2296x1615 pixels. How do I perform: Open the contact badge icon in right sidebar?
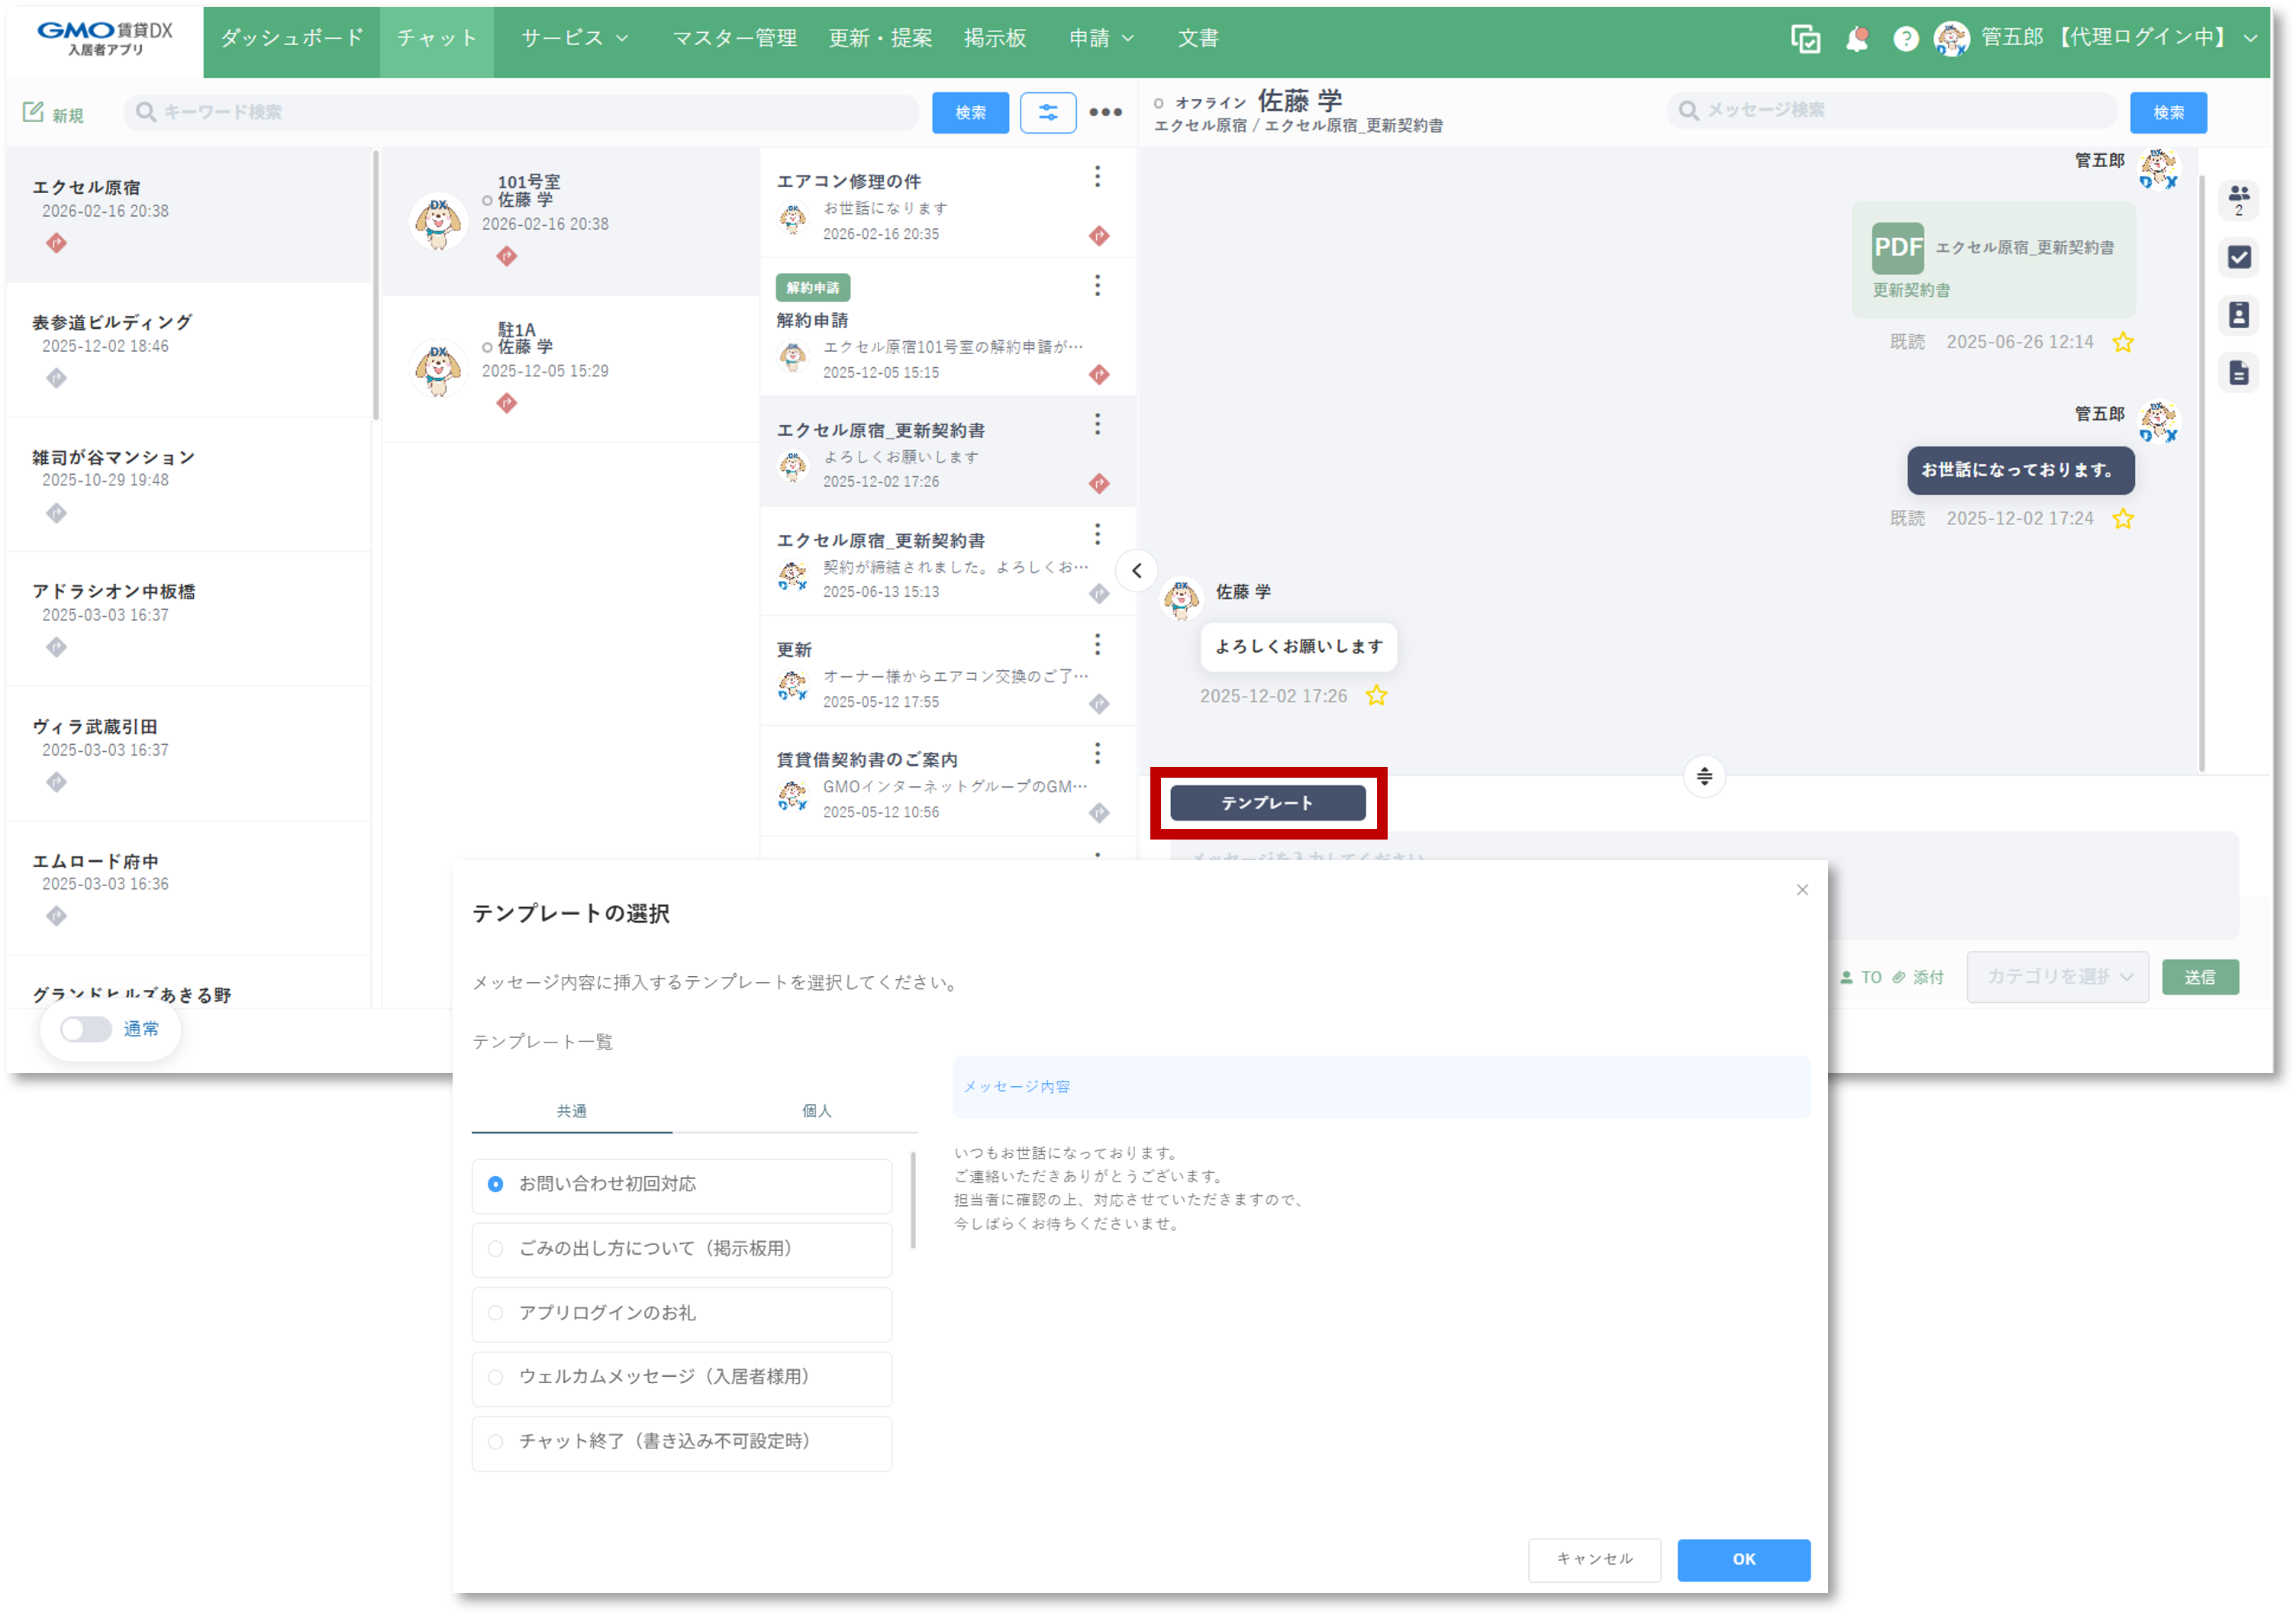pyautogui.click(x=2239, y=315)
